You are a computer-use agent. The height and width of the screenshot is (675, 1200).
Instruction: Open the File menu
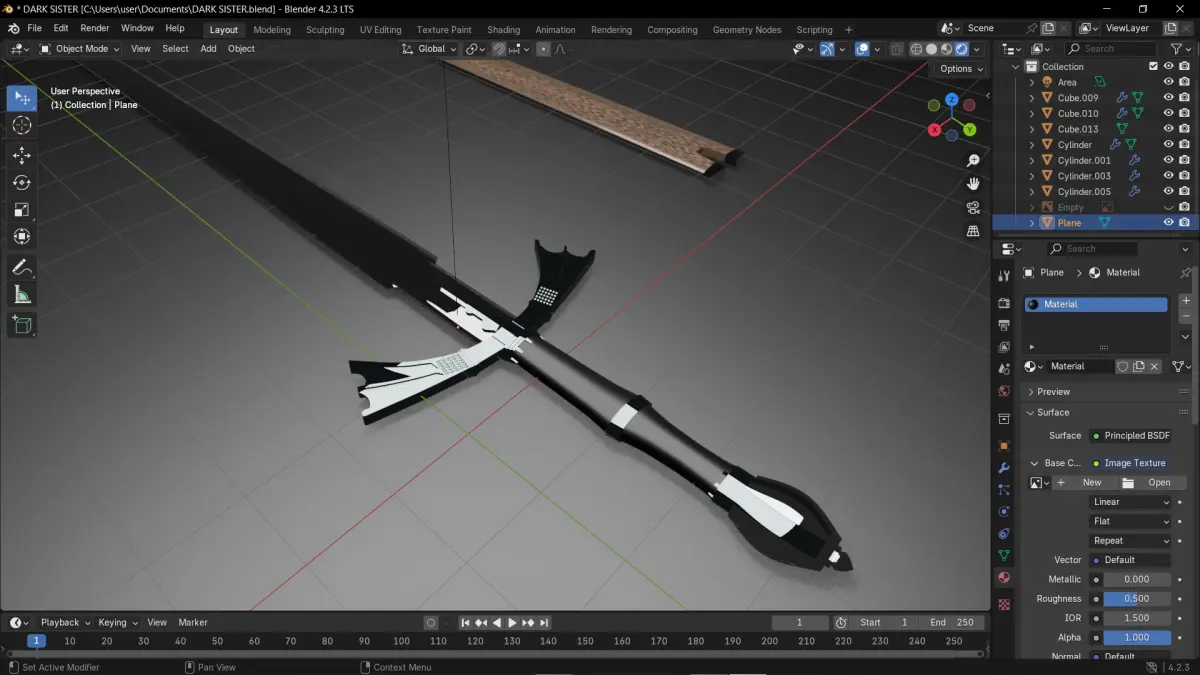(35, 28)
